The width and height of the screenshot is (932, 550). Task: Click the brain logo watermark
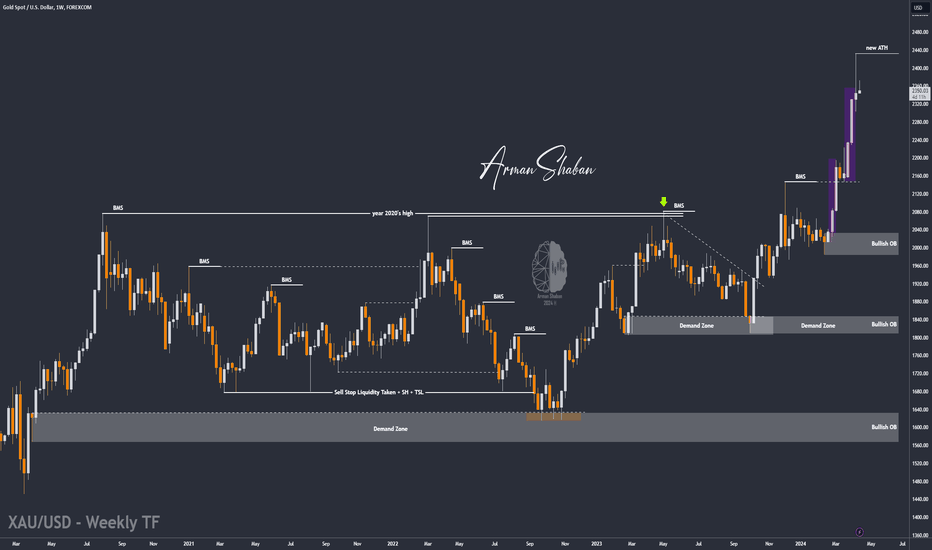tap(549, 268)
